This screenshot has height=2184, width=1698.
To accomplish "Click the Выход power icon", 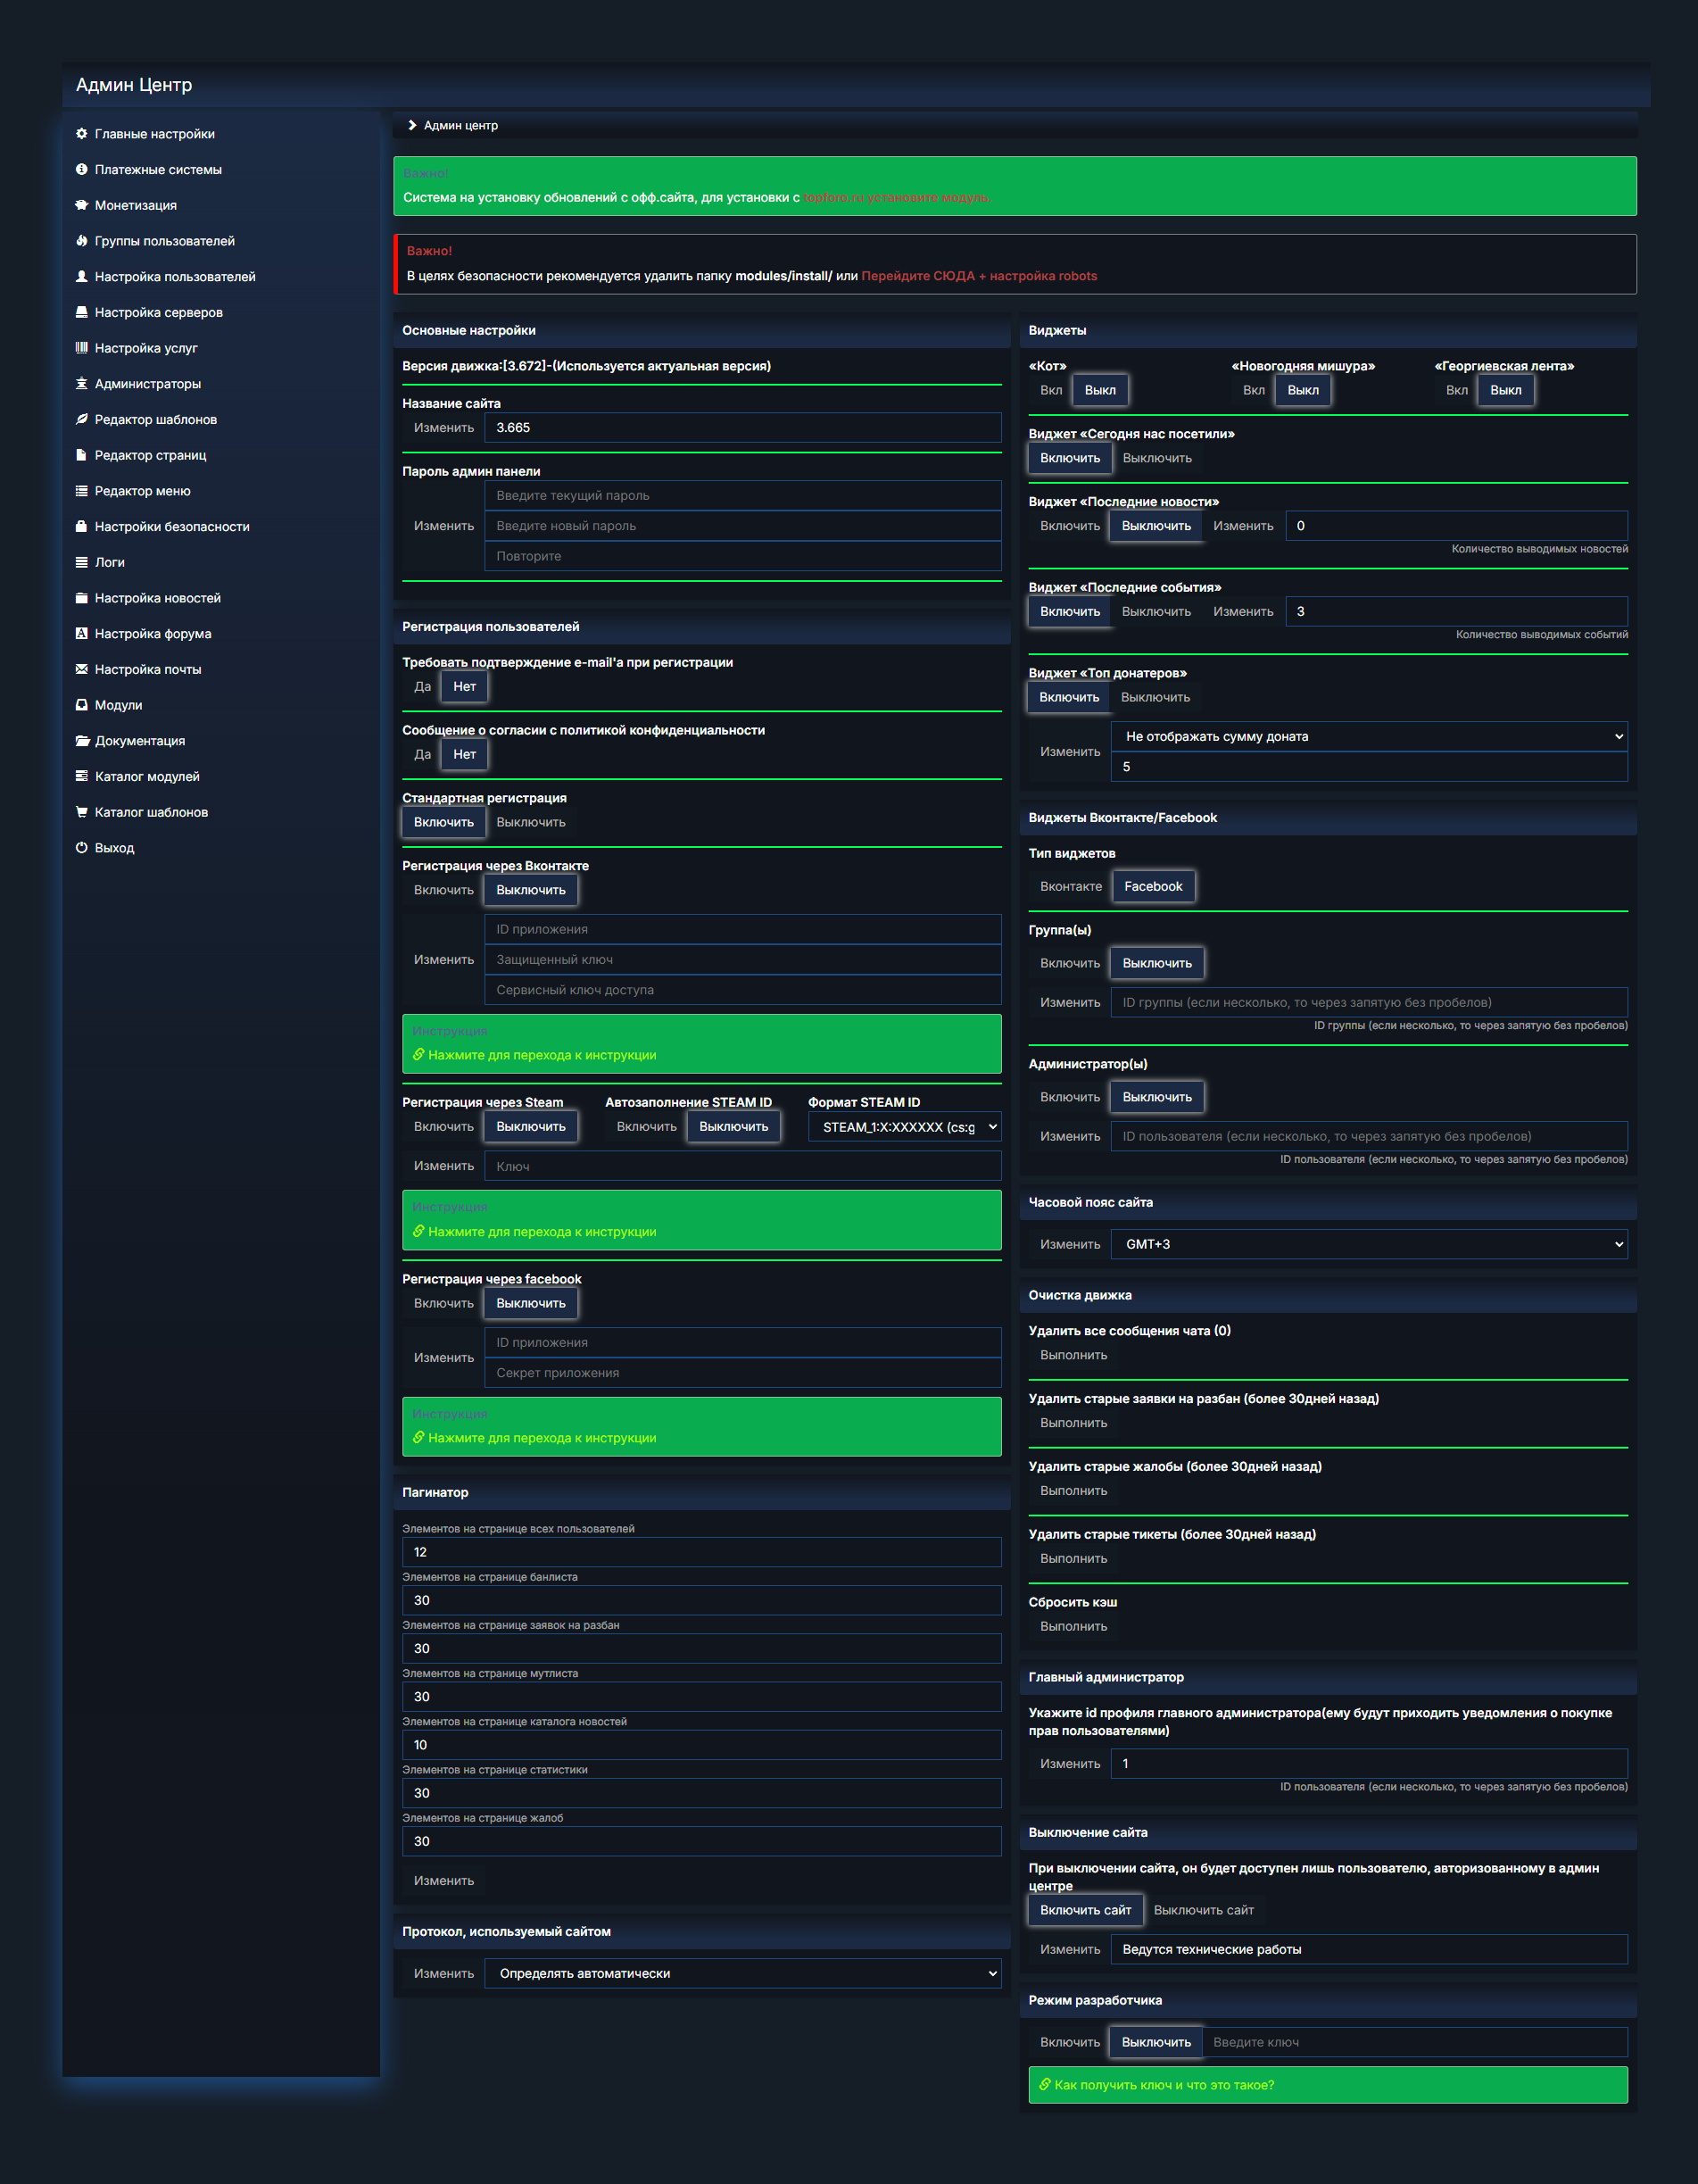I will pos(82,848).
